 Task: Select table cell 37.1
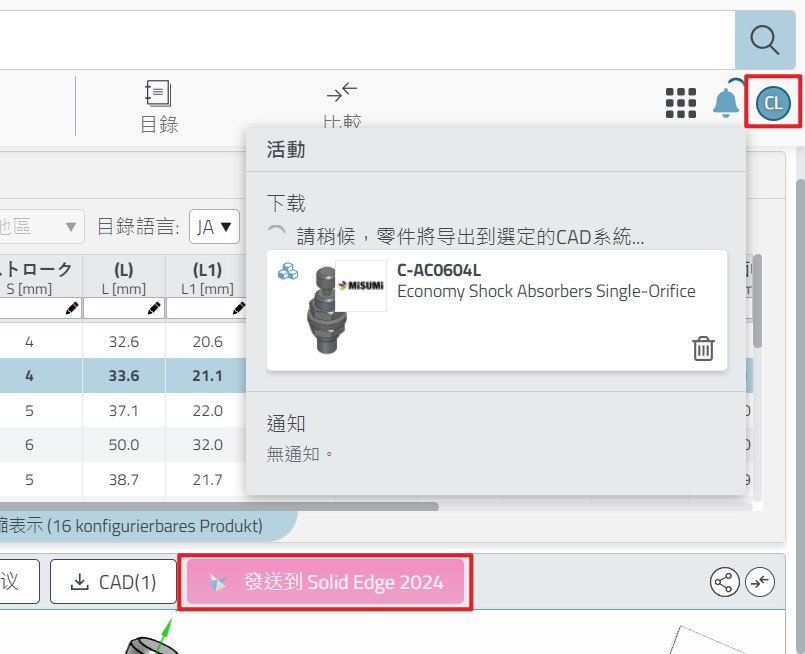[x=124, y=410]
